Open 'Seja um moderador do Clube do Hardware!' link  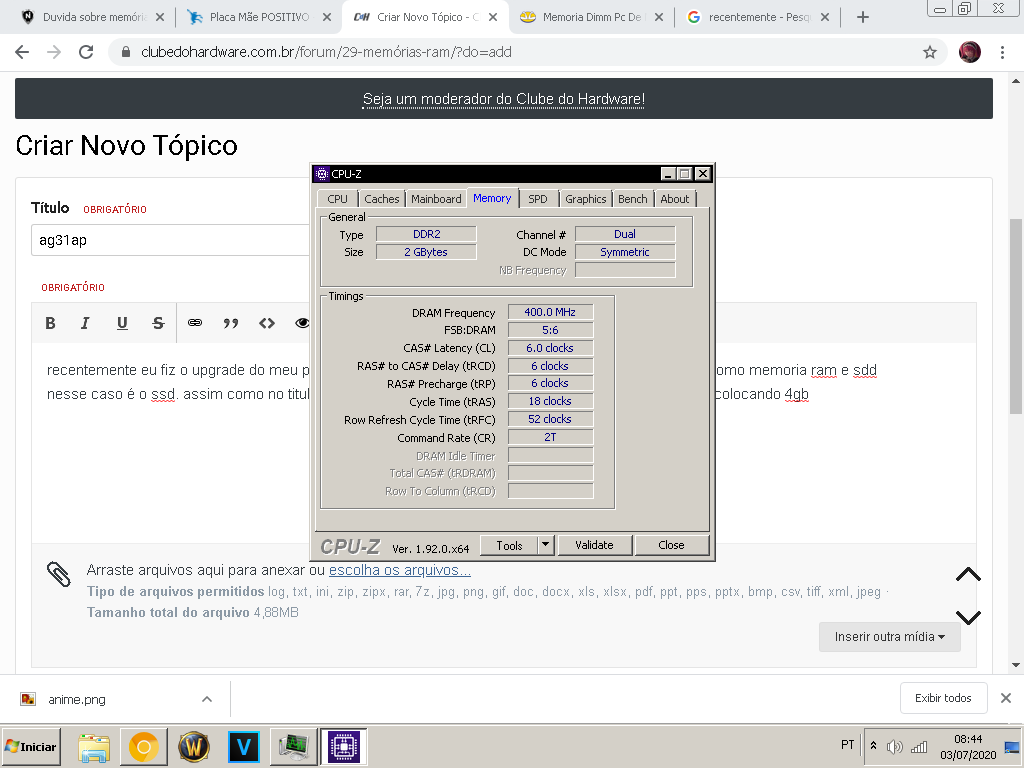tap(504, 99)
